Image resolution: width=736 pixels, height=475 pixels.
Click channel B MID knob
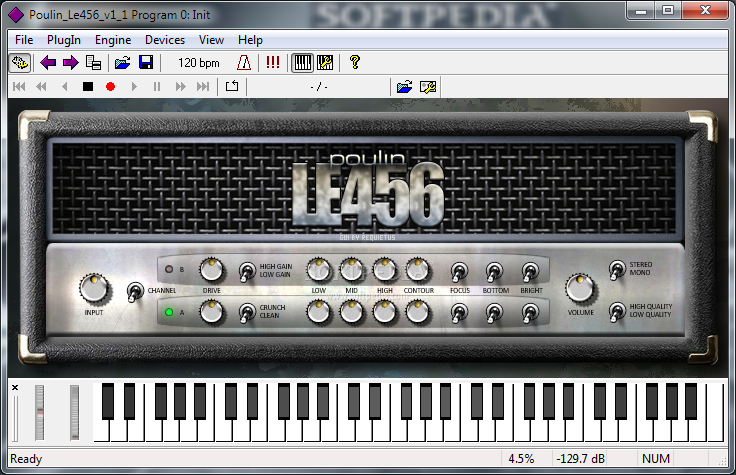click(351, 270)
